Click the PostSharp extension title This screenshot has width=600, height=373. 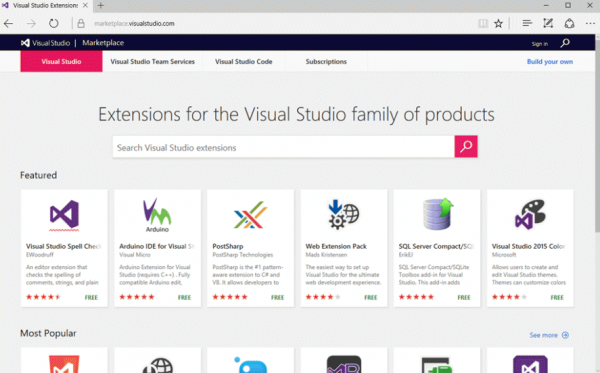click(x=228, y=246)
